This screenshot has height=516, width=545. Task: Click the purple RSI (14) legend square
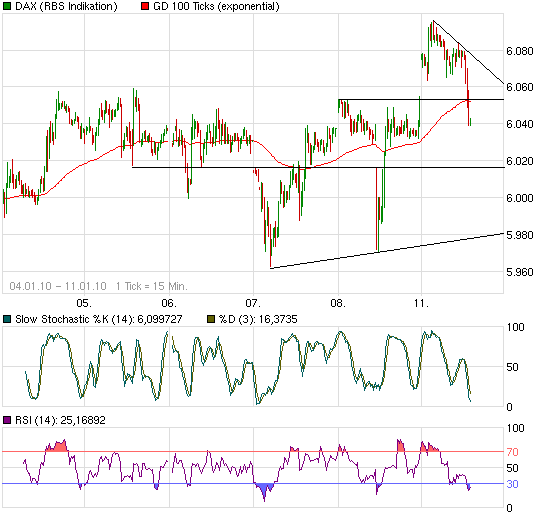tap(7, 420)
